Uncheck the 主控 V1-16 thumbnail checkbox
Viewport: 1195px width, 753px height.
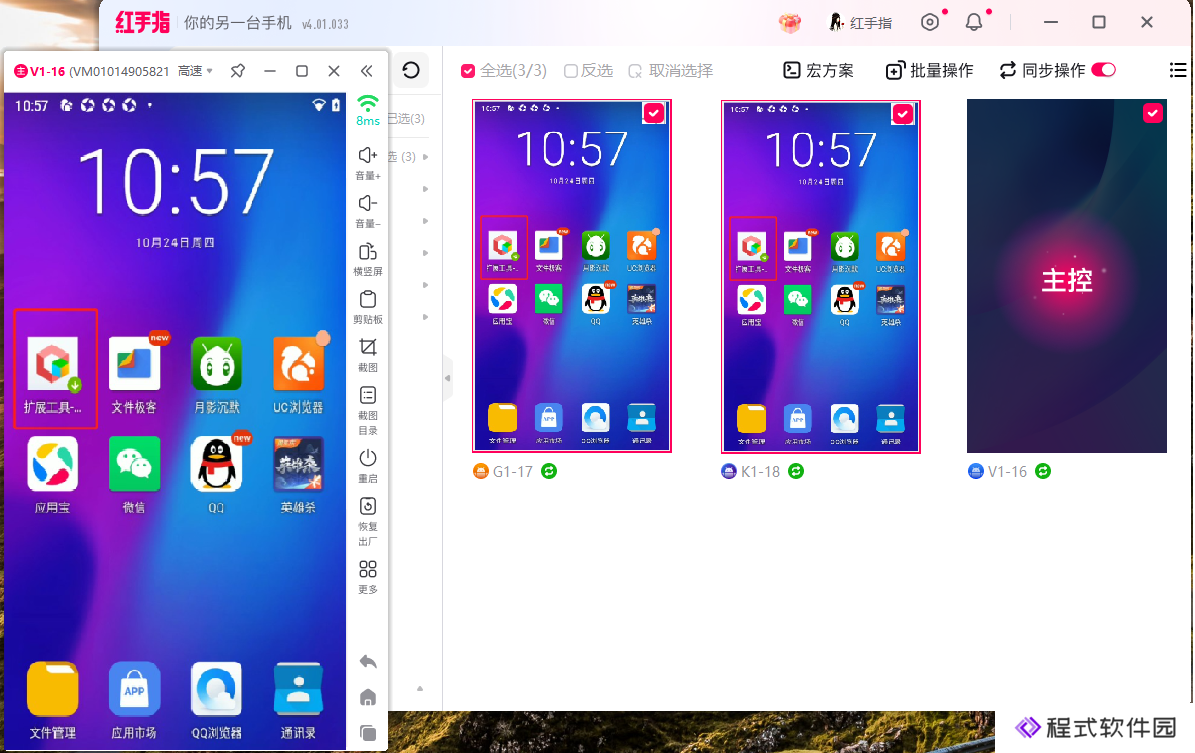coord(1152,114)
